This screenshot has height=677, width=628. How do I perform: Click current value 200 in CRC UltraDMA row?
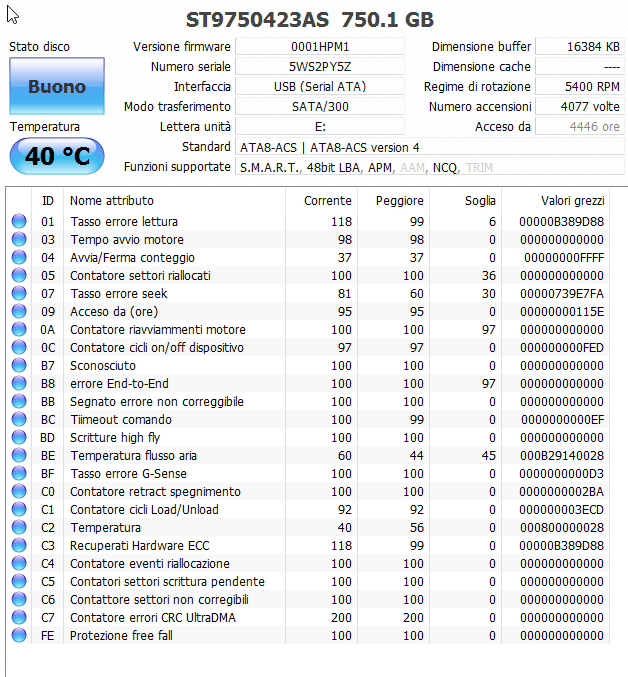point(341,617)
